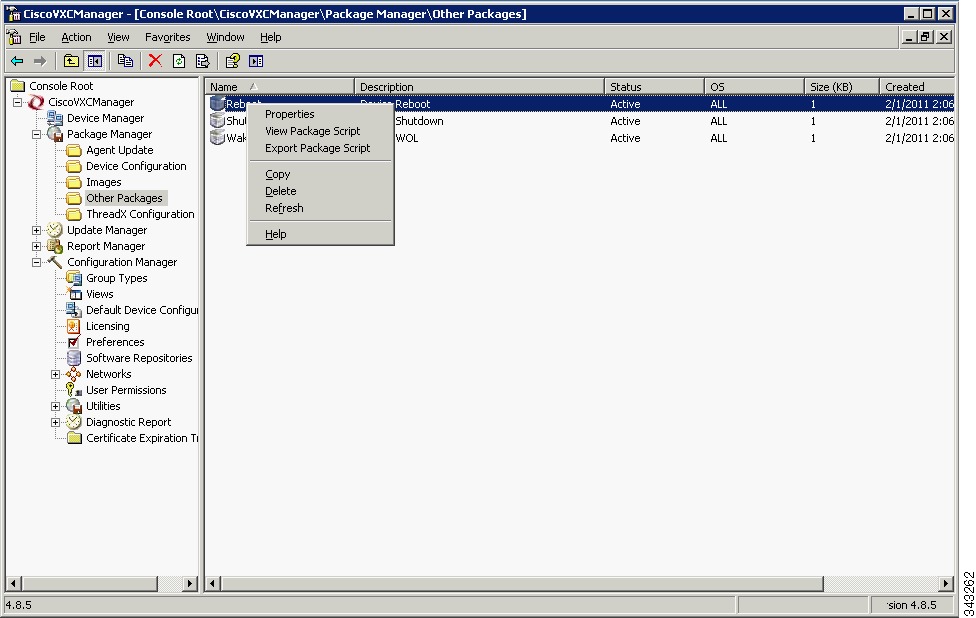Image resolution: width=976 pixels, height=618 pixels.
Task: Click the WOL description cell
Action: coord(407,138)
